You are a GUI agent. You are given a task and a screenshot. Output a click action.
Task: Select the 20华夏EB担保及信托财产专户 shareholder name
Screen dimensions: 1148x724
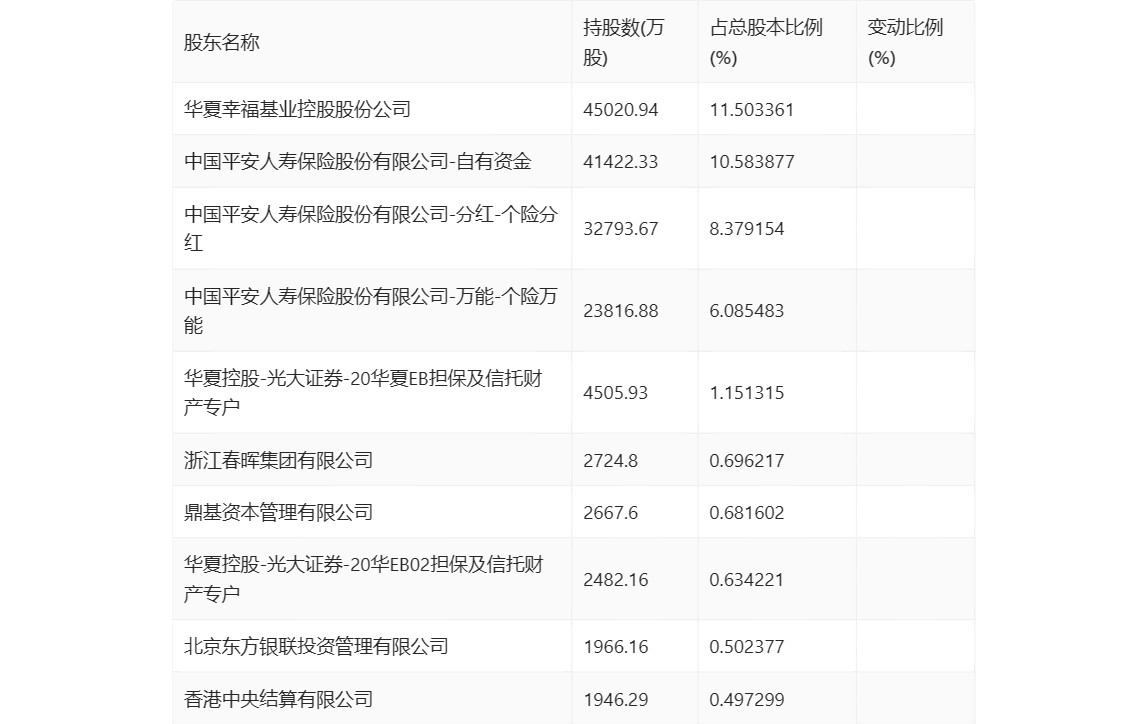pyautogui.click(x=363, y=392)
